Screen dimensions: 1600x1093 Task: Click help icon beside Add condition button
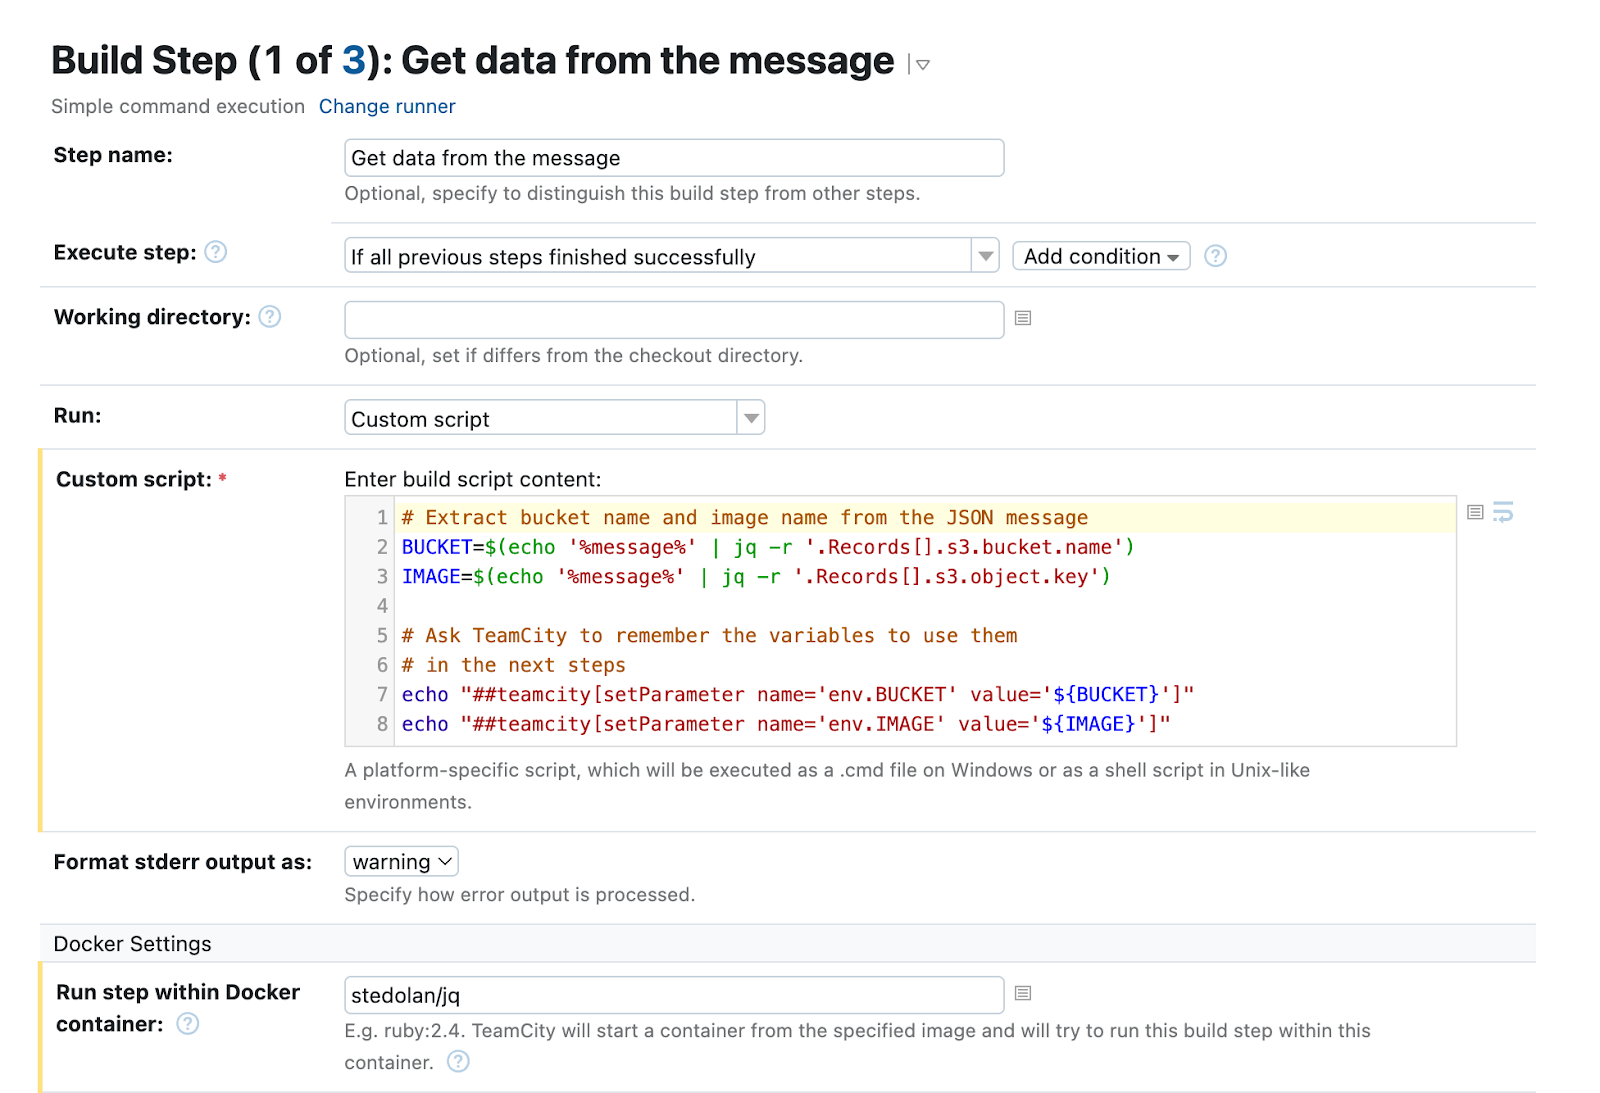[x=1215, y=256]
